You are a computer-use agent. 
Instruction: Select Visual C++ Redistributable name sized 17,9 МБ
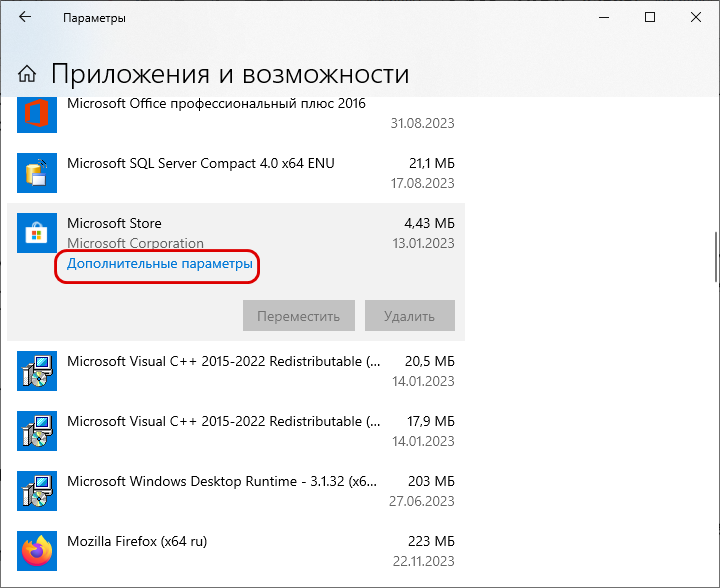[224, 422]
